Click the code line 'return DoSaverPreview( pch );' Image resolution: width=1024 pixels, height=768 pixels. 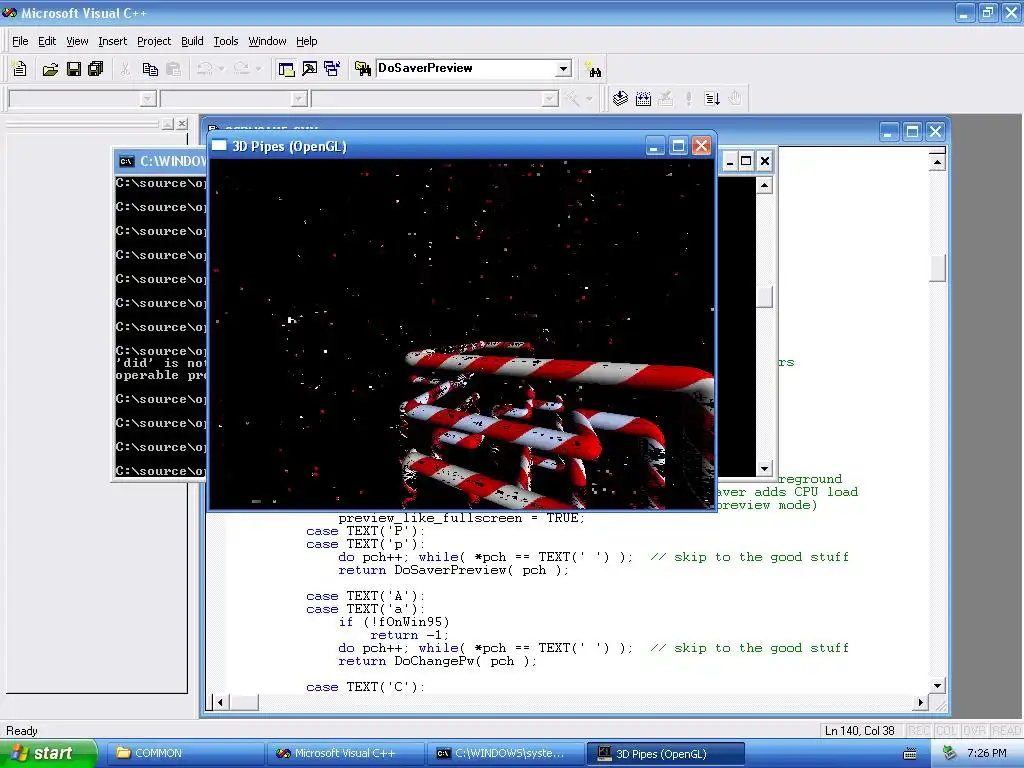click(453, 570)
